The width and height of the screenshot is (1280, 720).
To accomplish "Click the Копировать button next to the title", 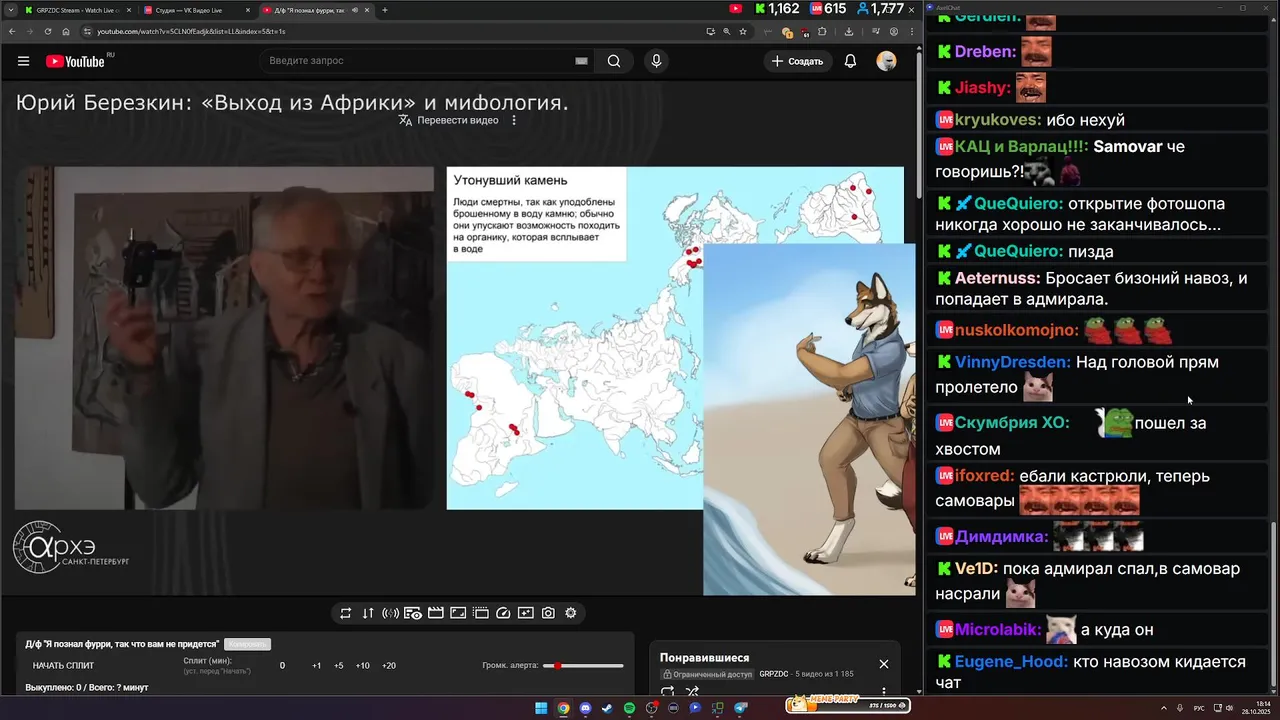I will pos(247,644).
